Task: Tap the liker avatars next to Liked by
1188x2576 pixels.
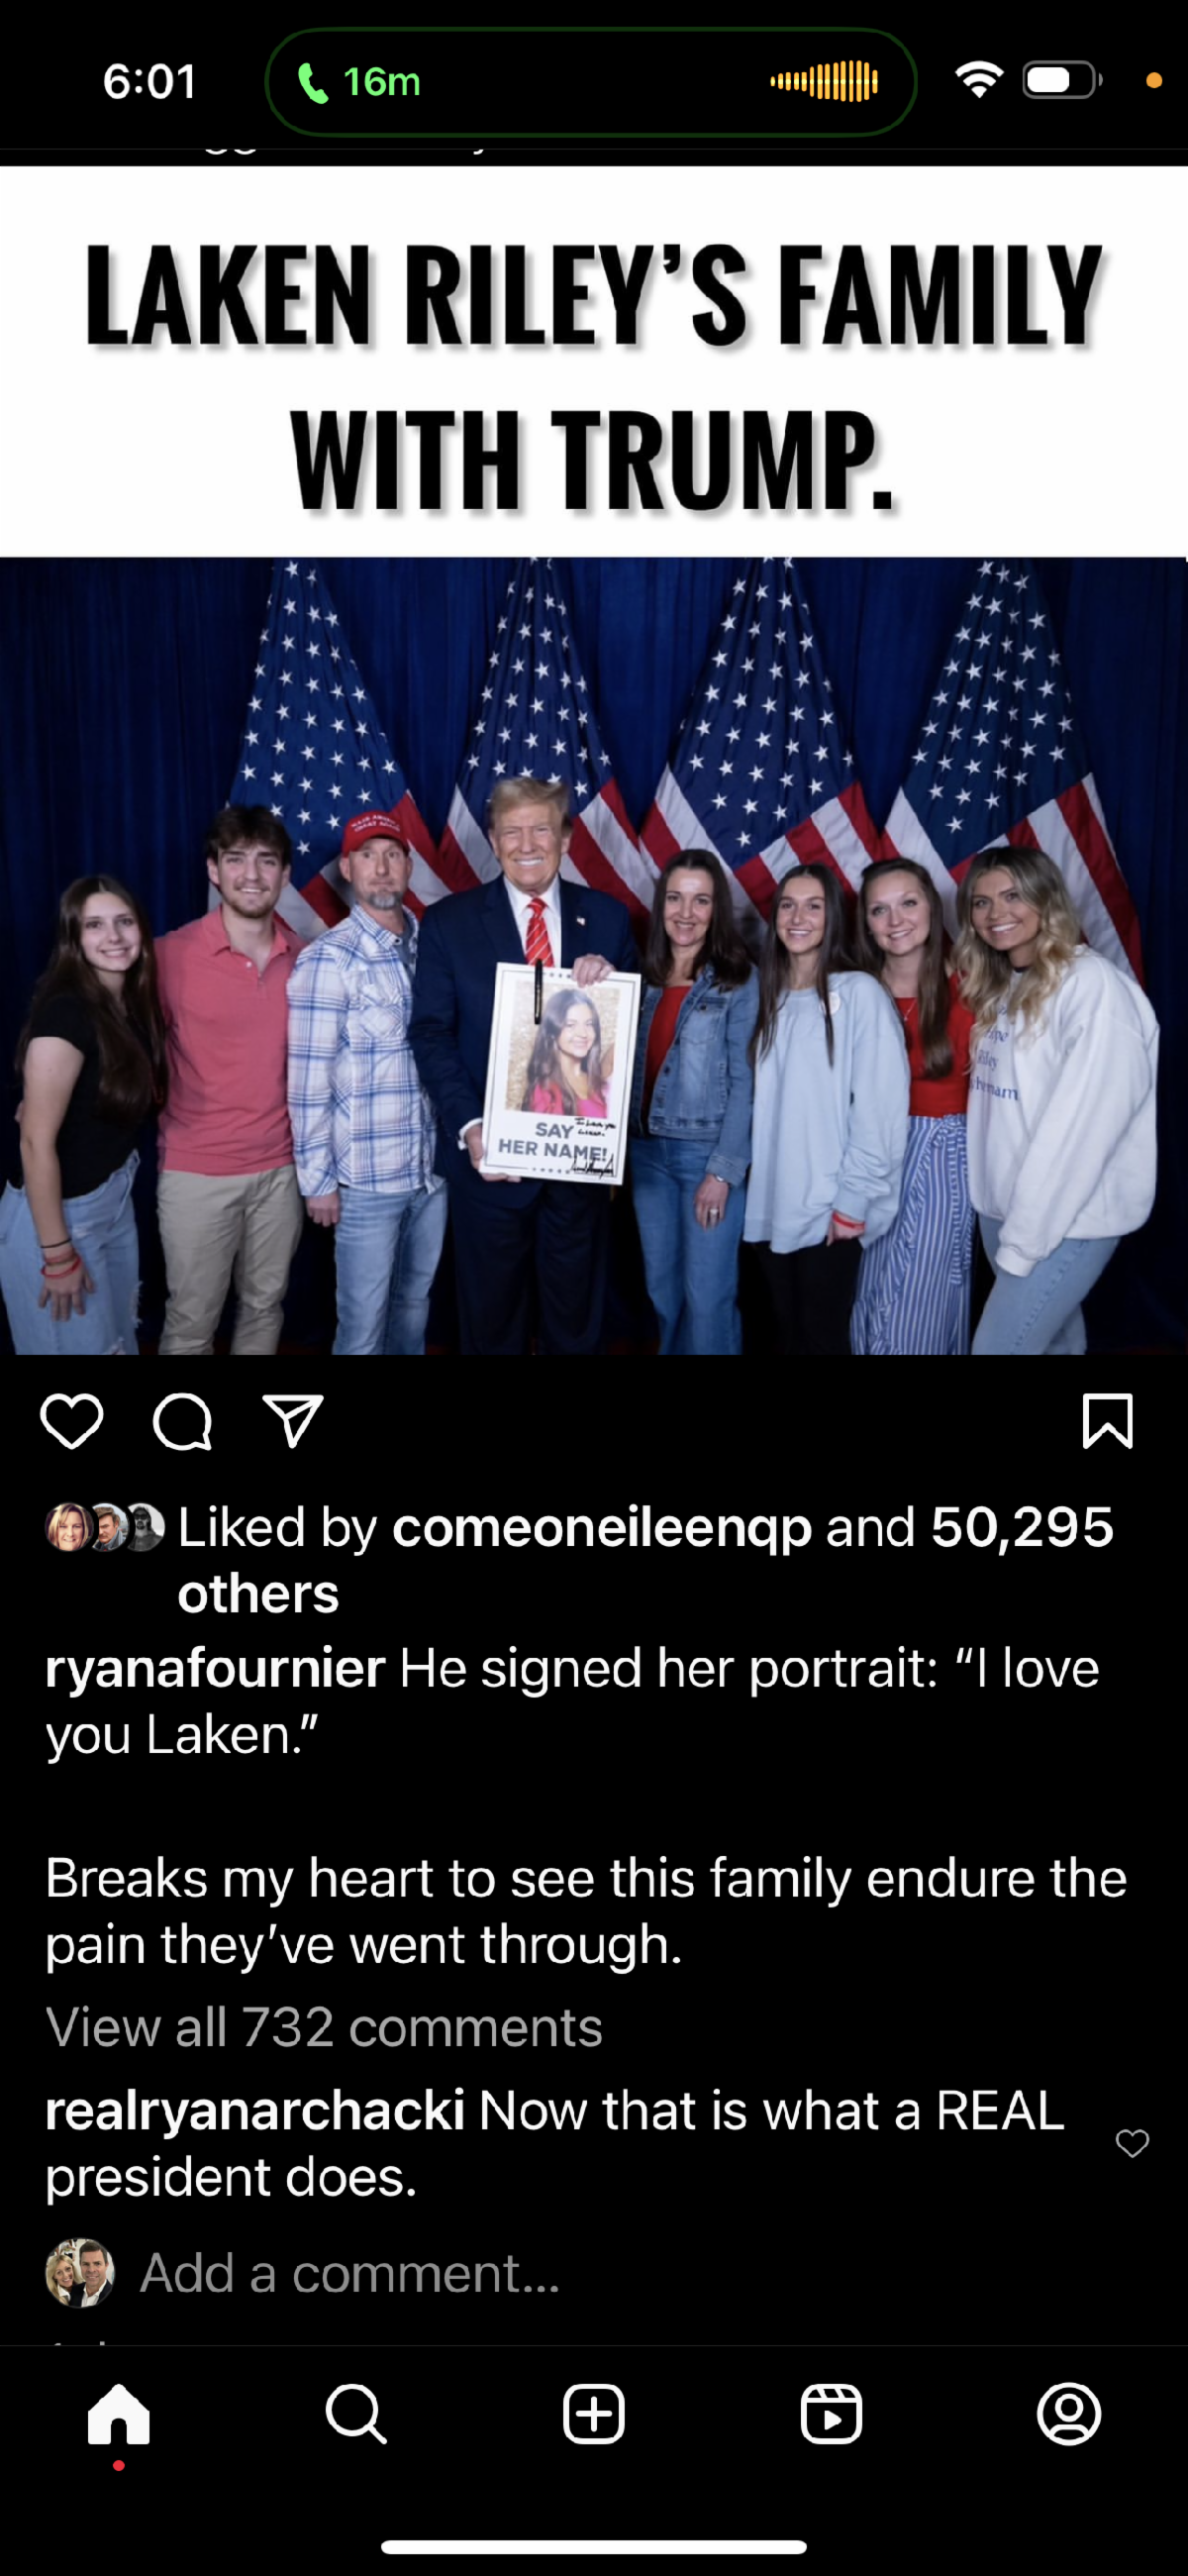Action: [x=105, y=1527]
